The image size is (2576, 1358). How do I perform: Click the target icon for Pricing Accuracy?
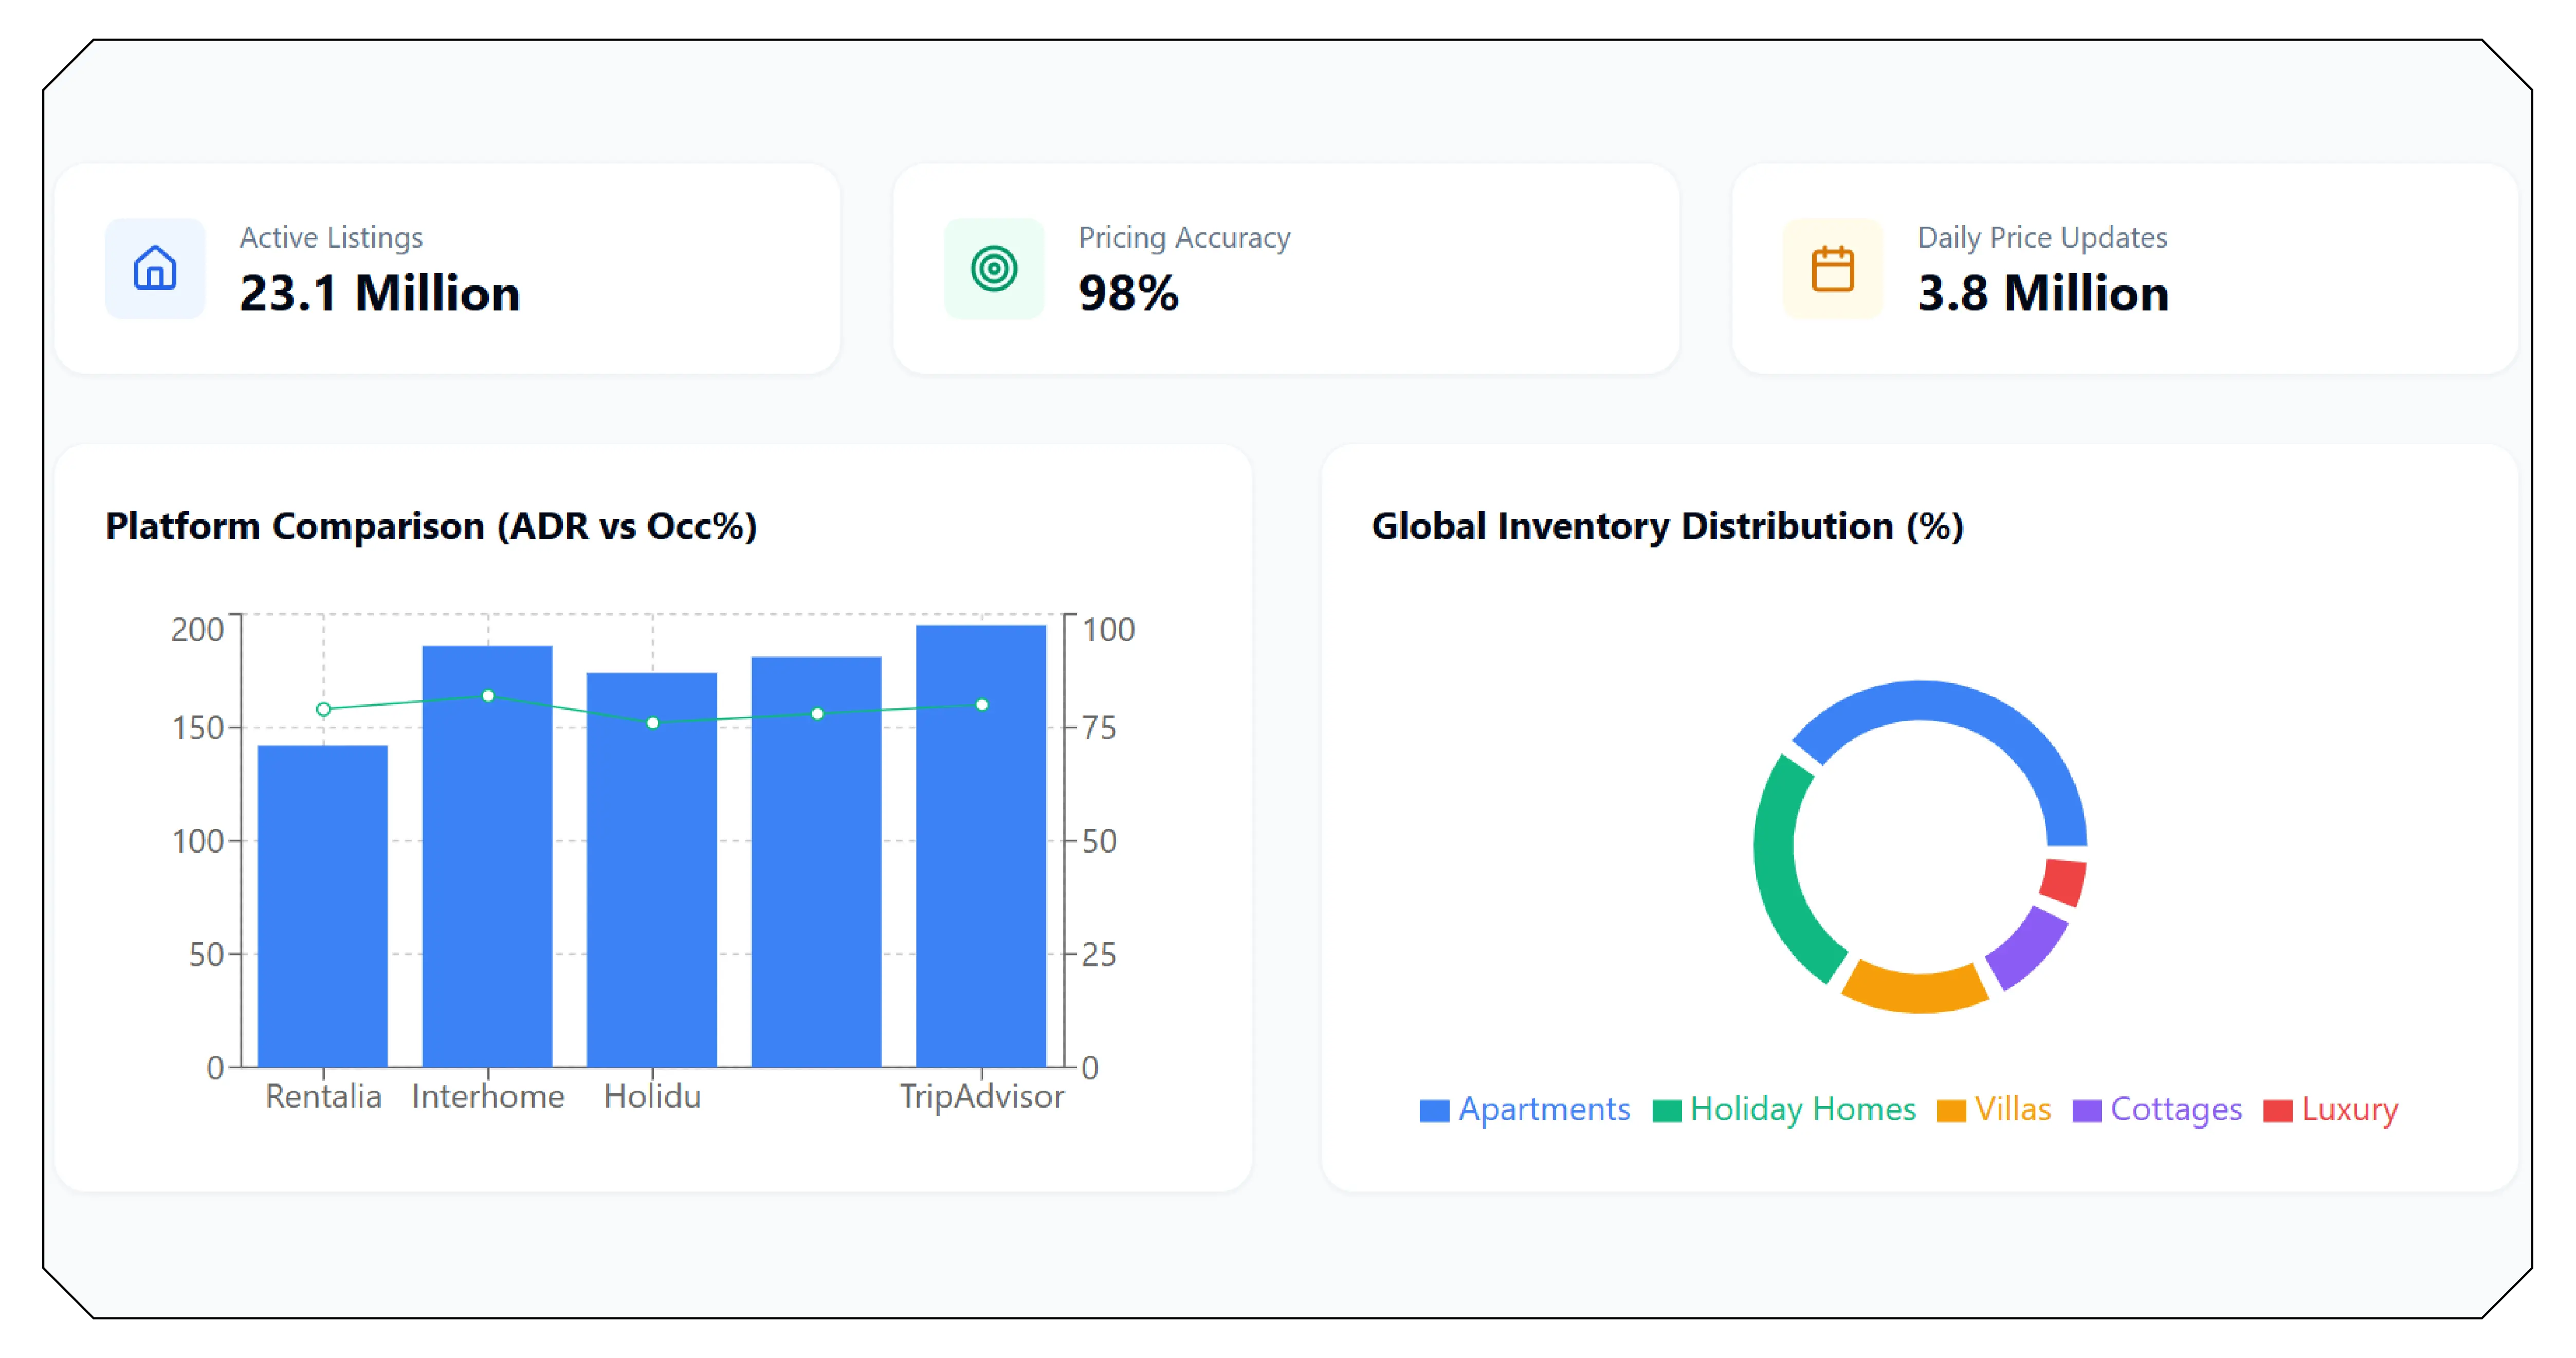pyautogui.click(x=994, y=268)
